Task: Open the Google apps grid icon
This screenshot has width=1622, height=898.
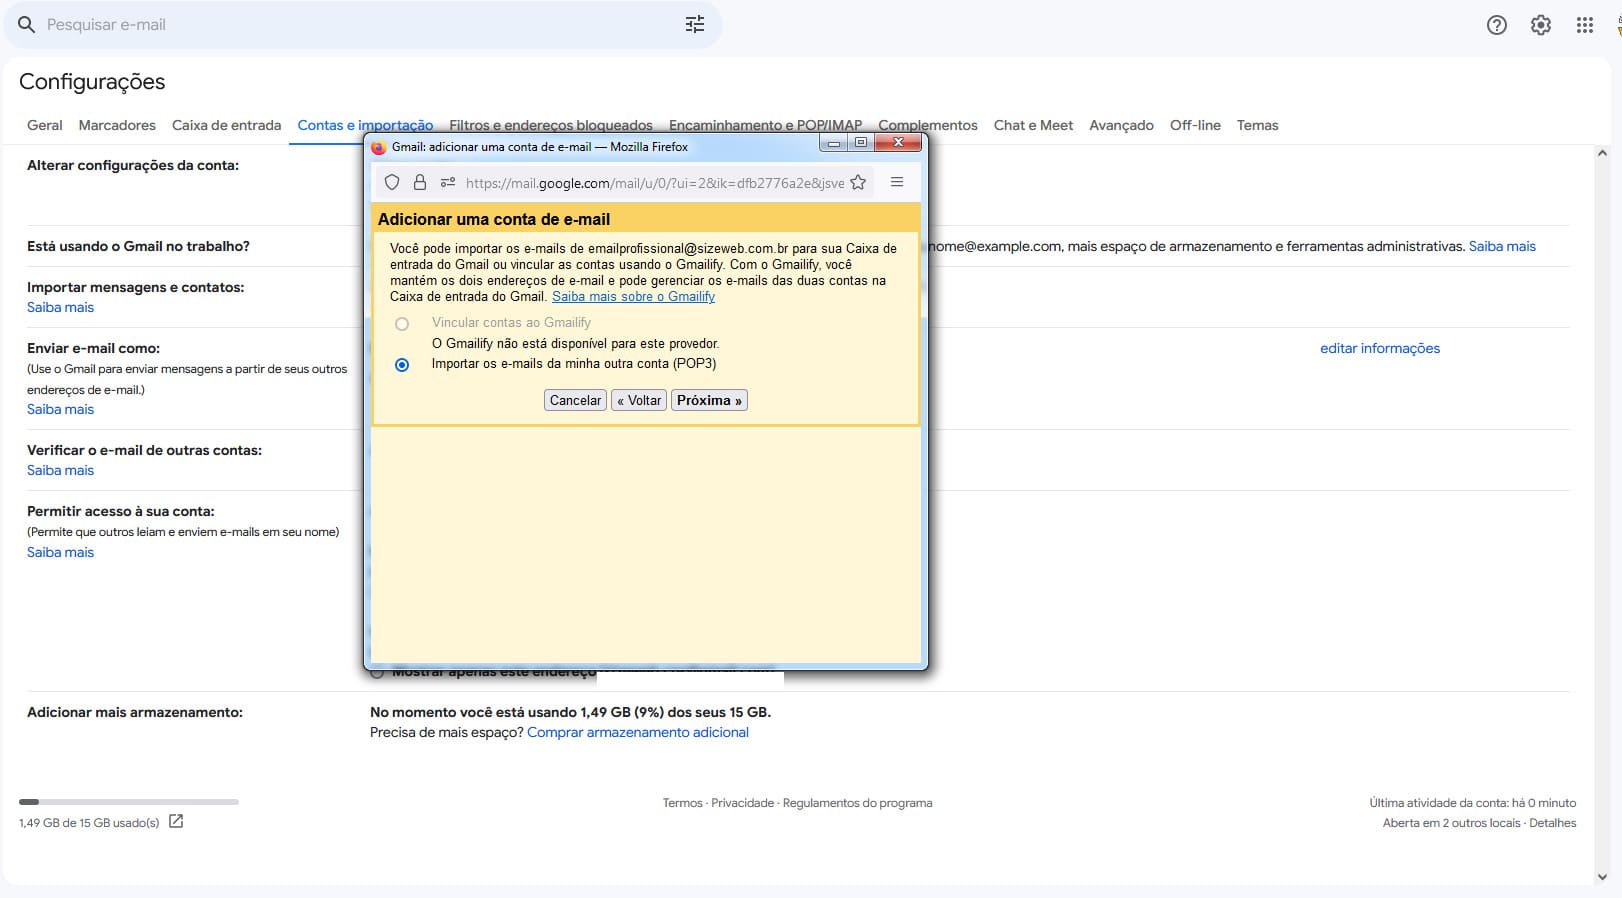Action: (x=1584, y=26)
